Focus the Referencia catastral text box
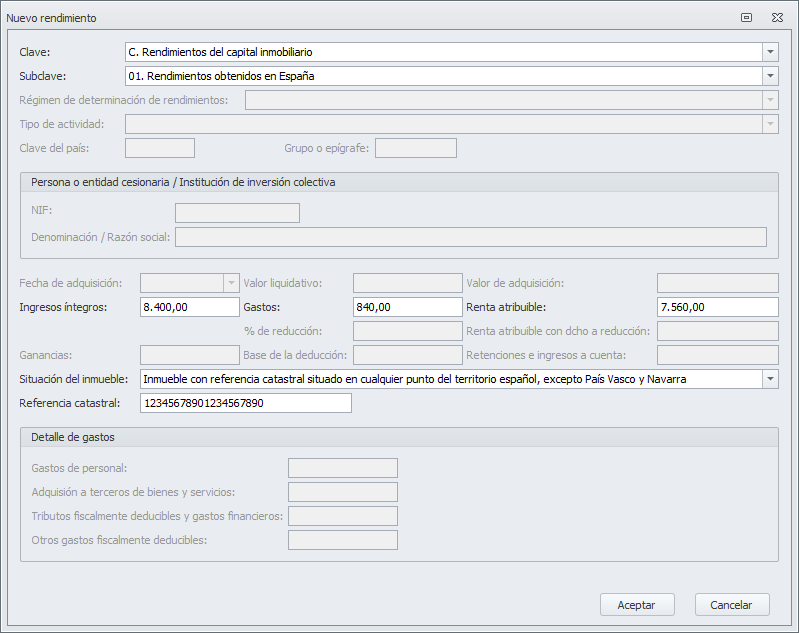The image size is (799, 633). pos(246,403)
